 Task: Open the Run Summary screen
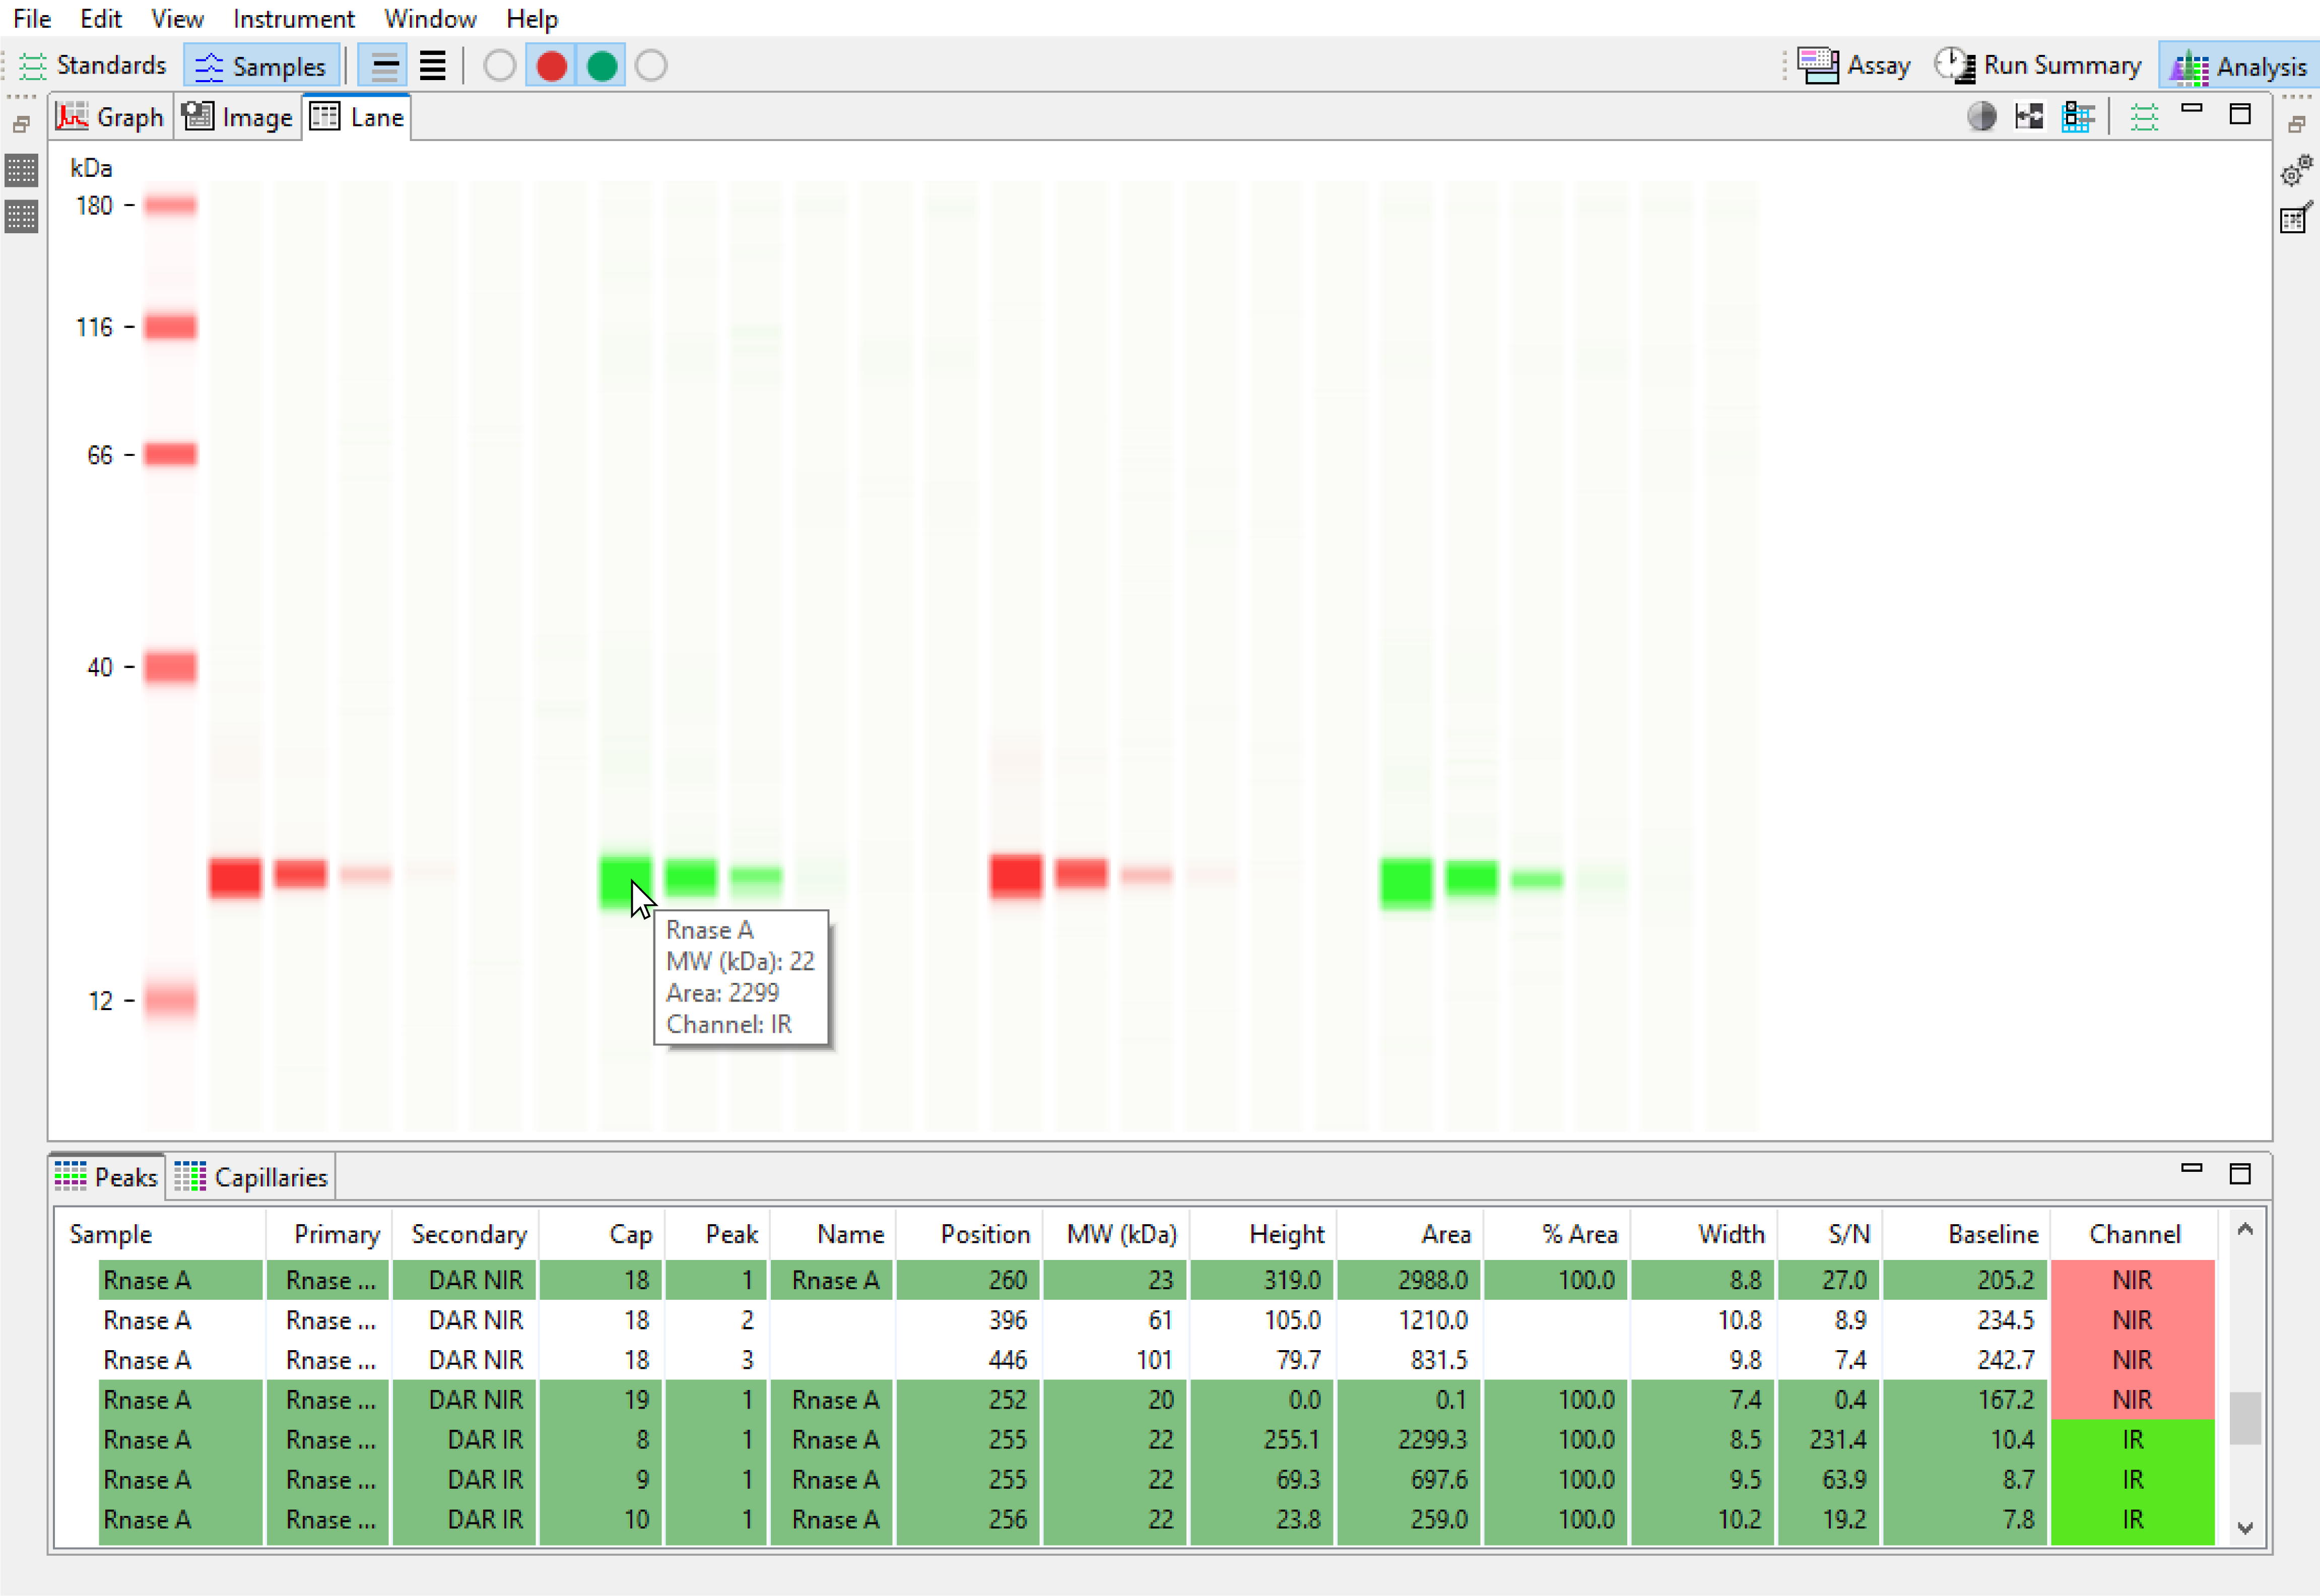2037,66
